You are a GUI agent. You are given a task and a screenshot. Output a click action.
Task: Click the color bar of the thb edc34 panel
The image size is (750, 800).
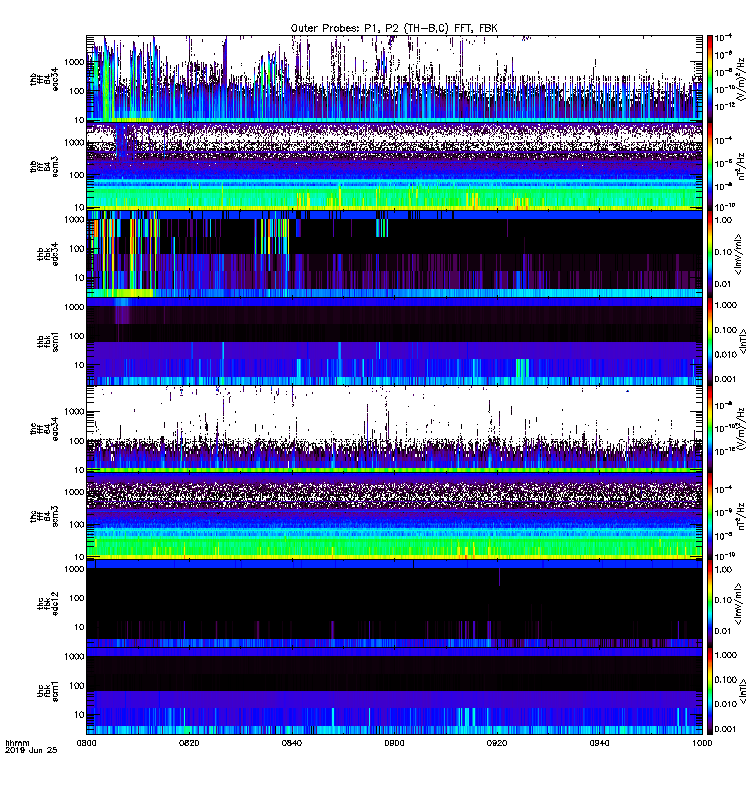710,254
